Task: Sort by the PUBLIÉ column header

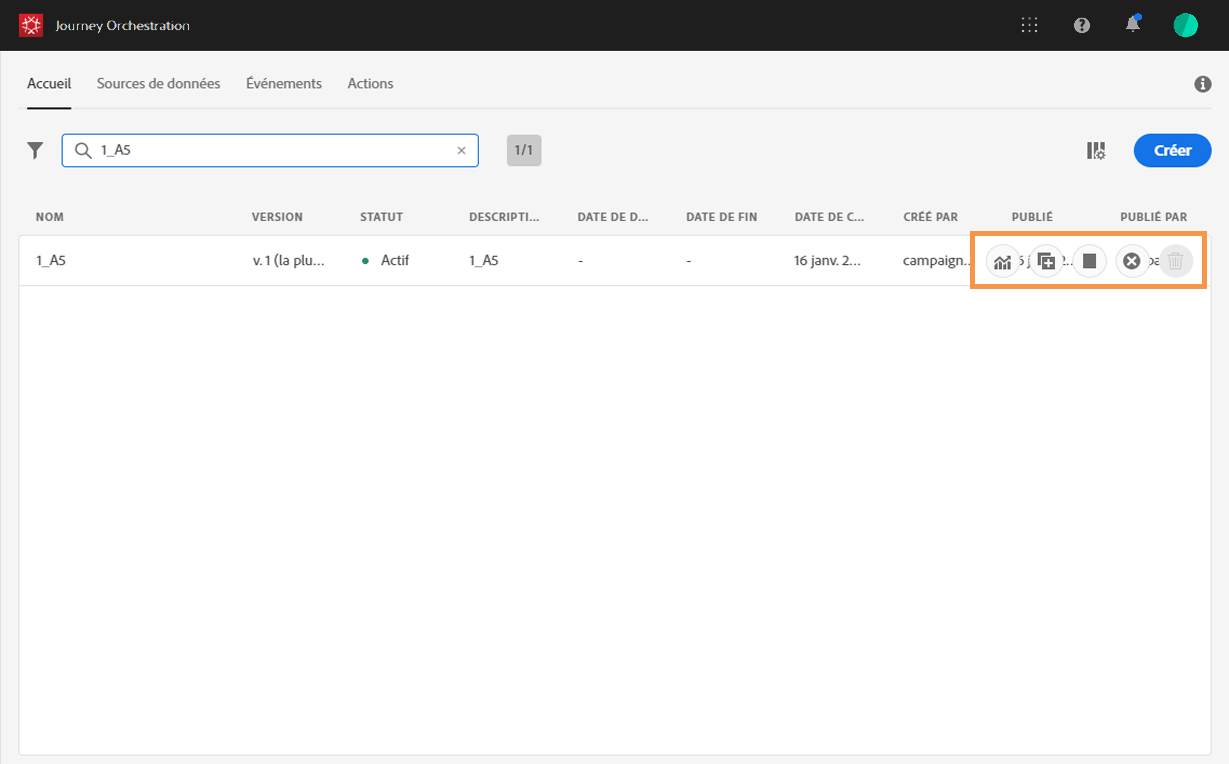Action: tap(1032, 217)
